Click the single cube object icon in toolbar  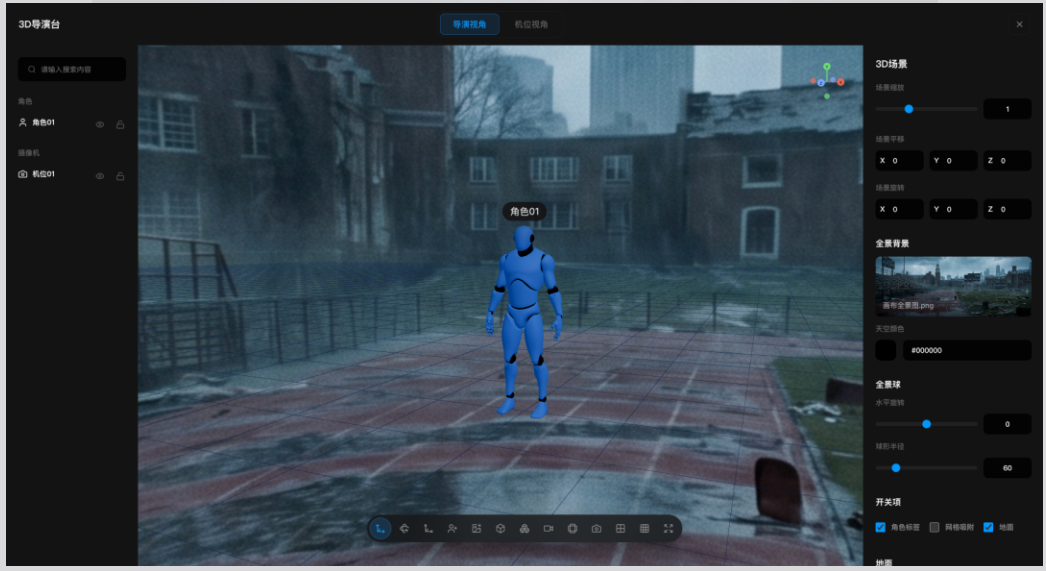500,528
